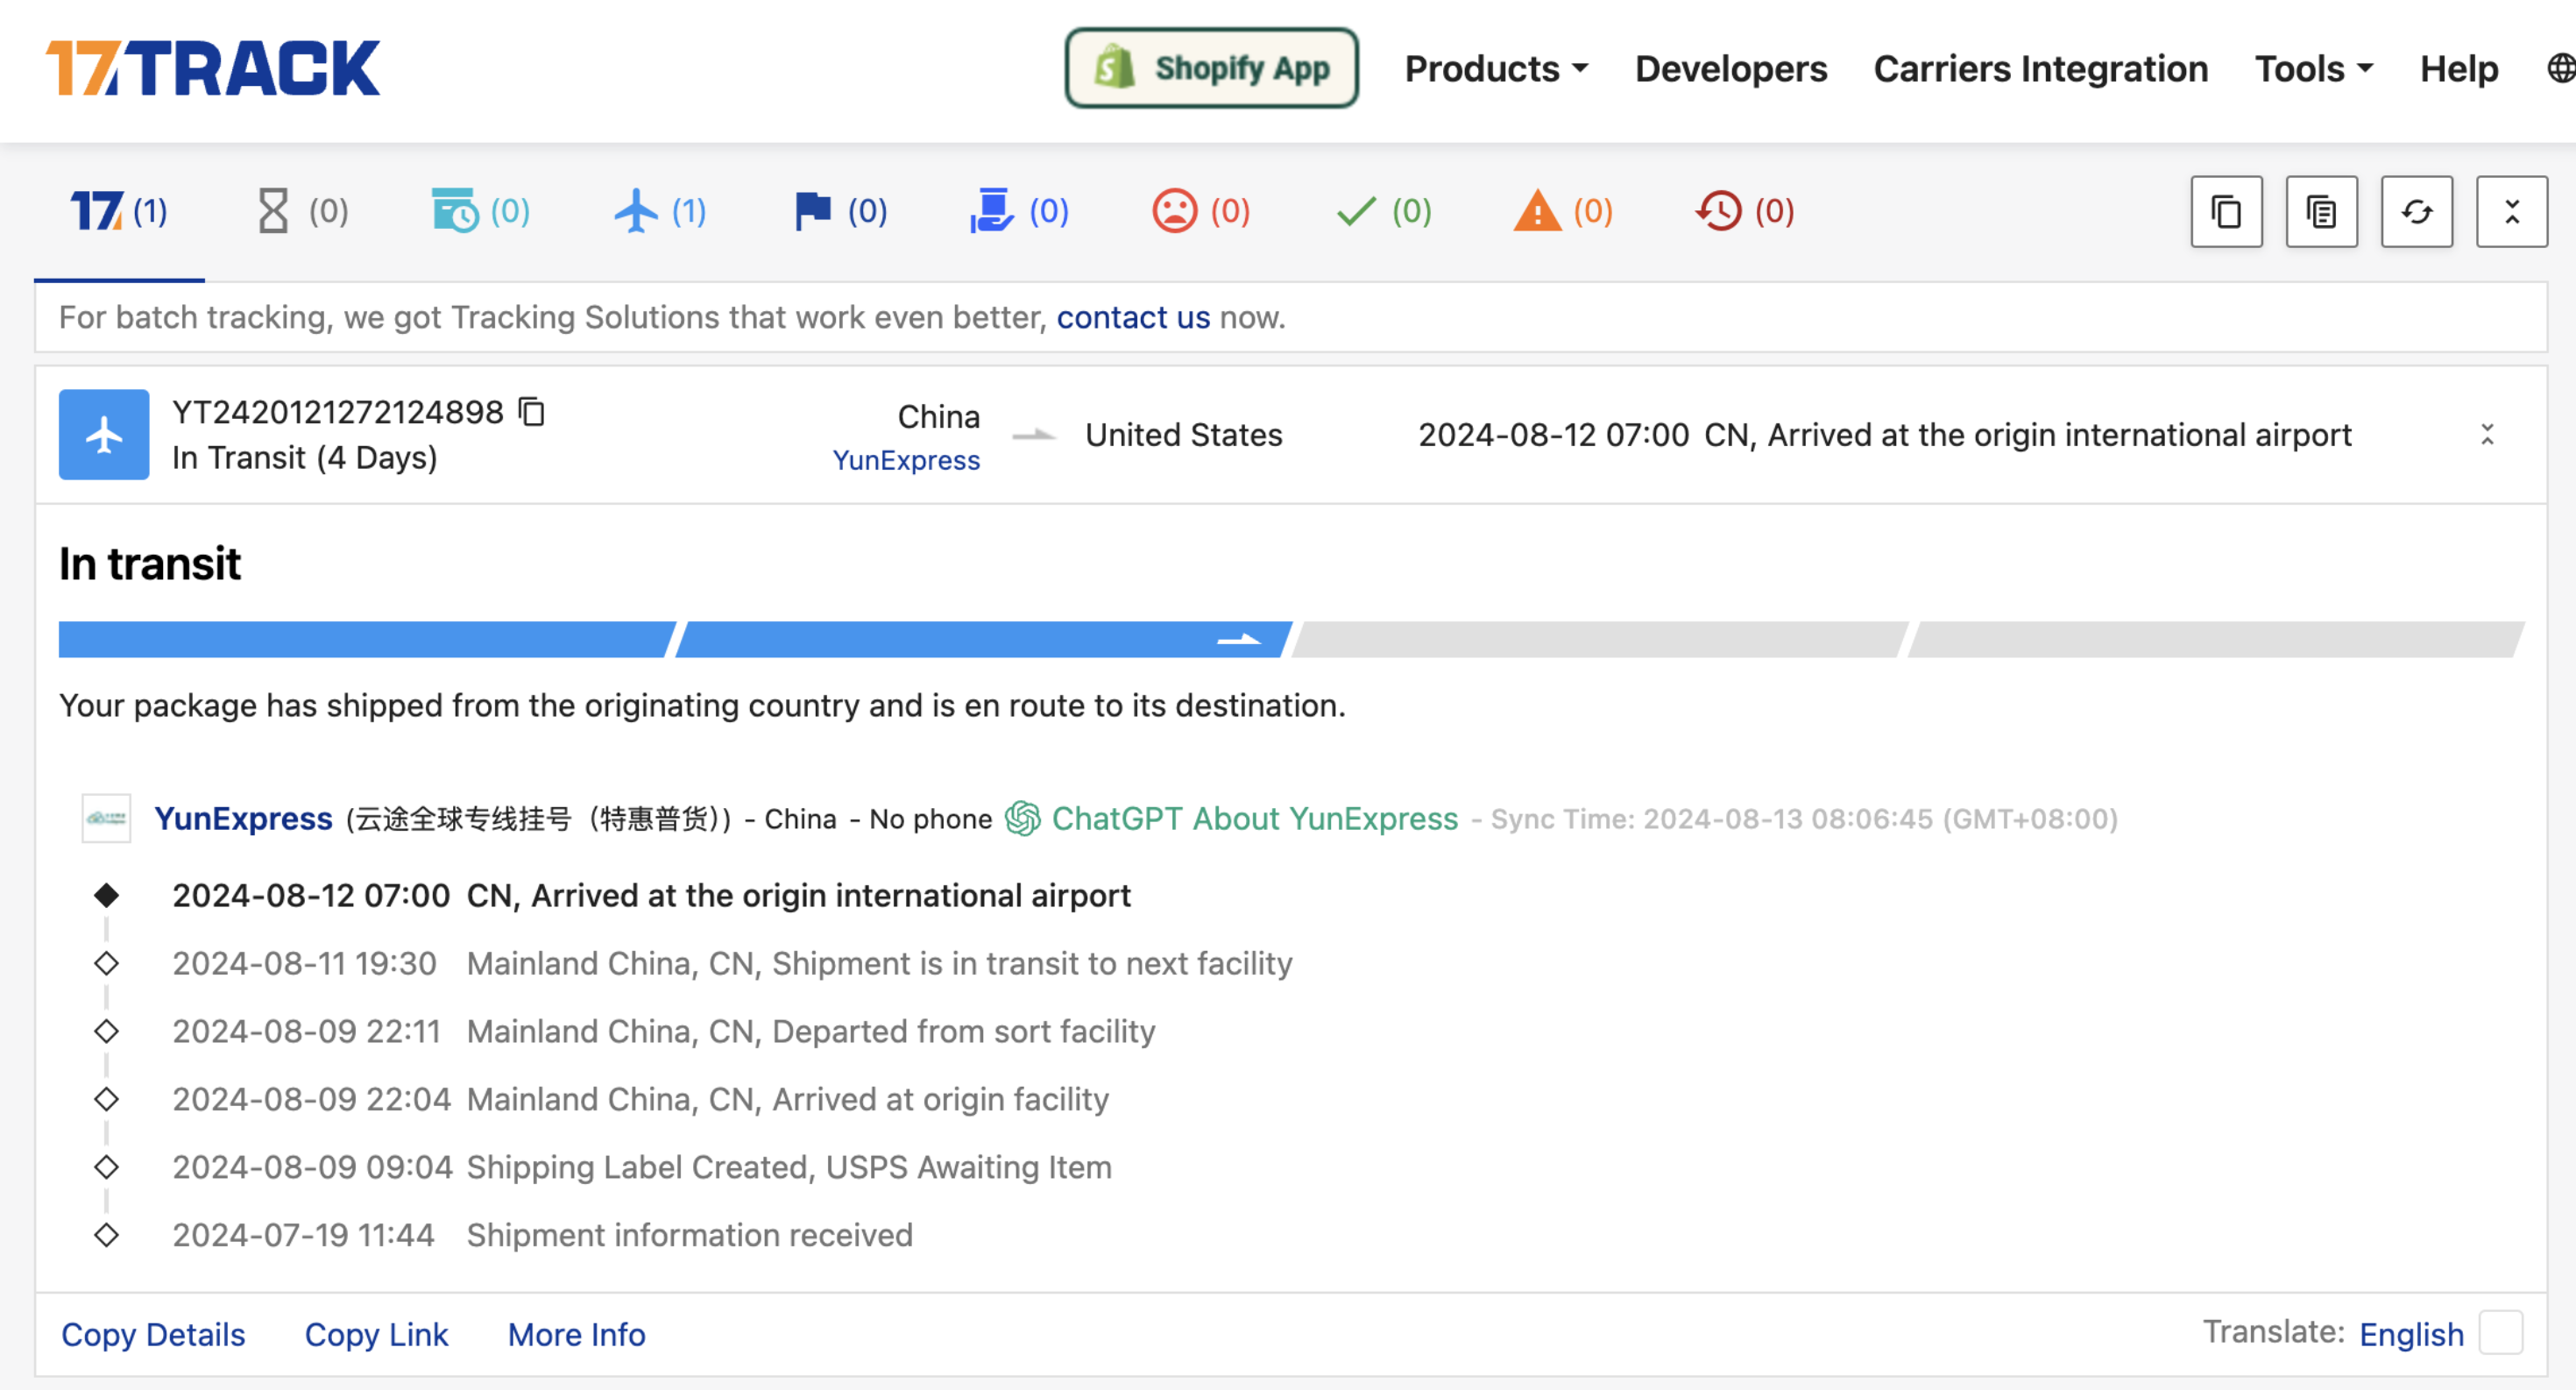
Task: Open the More Info link
Action: coord(576,1334)
